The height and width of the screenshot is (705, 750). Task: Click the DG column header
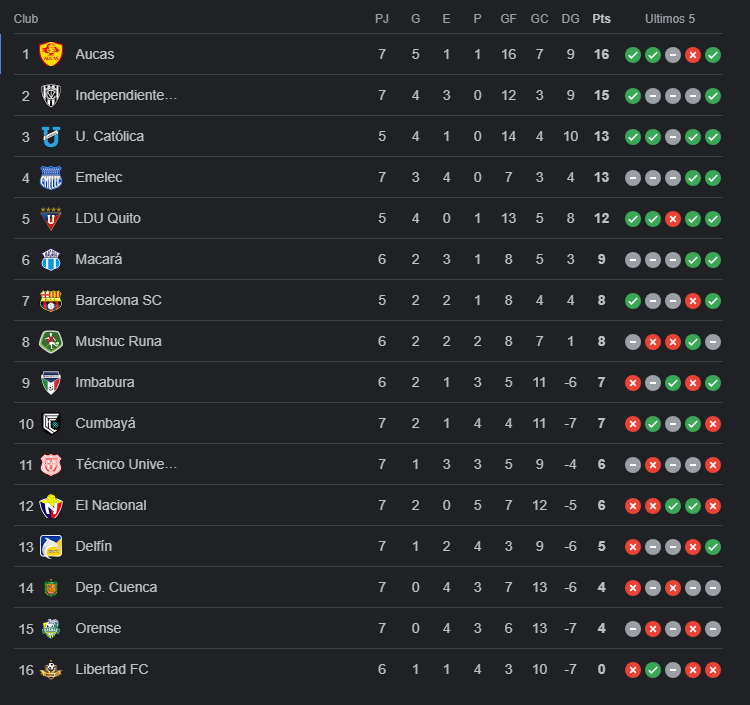[570, 19]
